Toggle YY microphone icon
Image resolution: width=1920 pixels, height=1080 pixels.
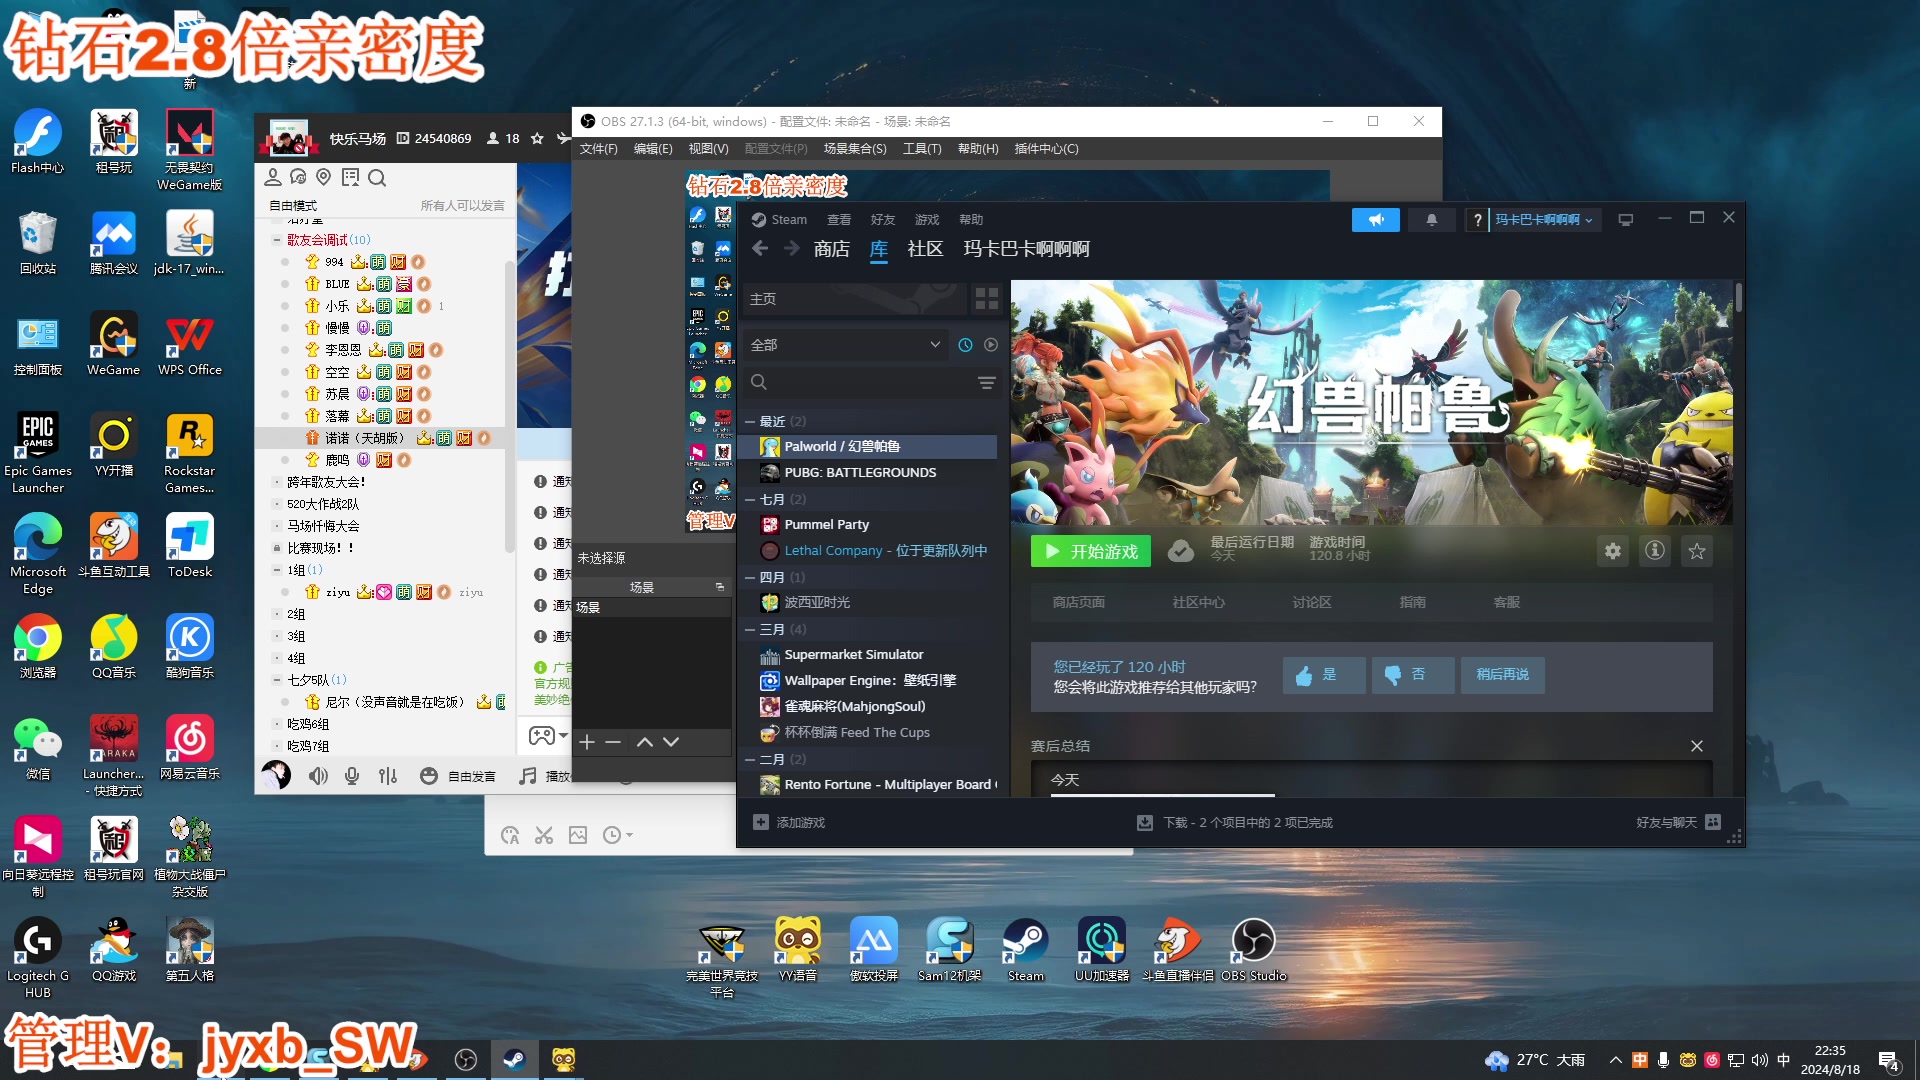coord(352,776)
